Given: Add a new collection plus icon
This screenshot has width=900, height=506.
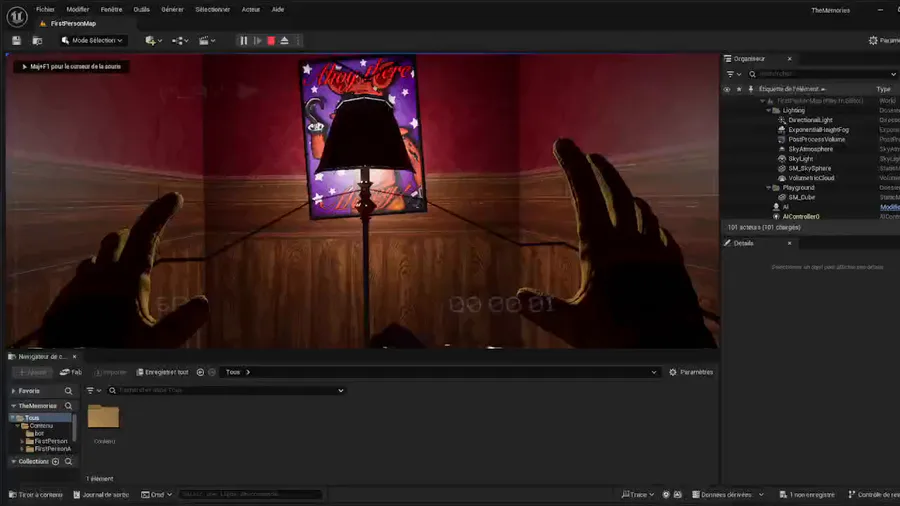Looking at the screenshot, I should (56, 462).
